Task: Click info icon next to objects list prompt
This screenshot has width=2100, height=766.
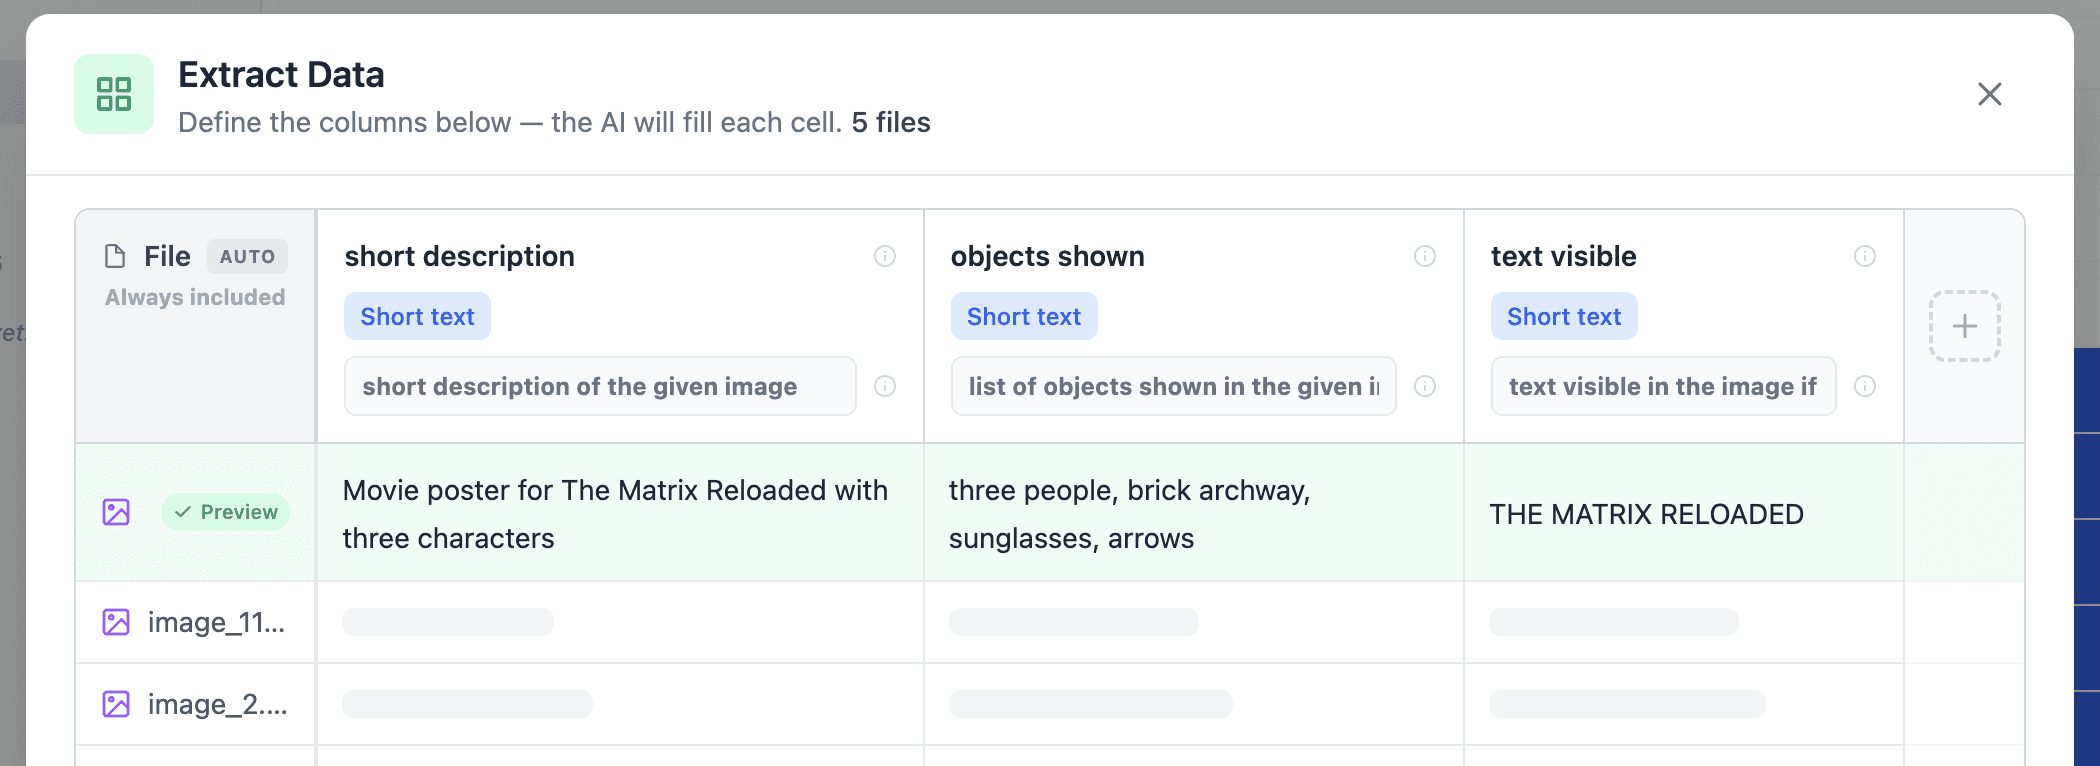Action: [x=1425, y=386]
